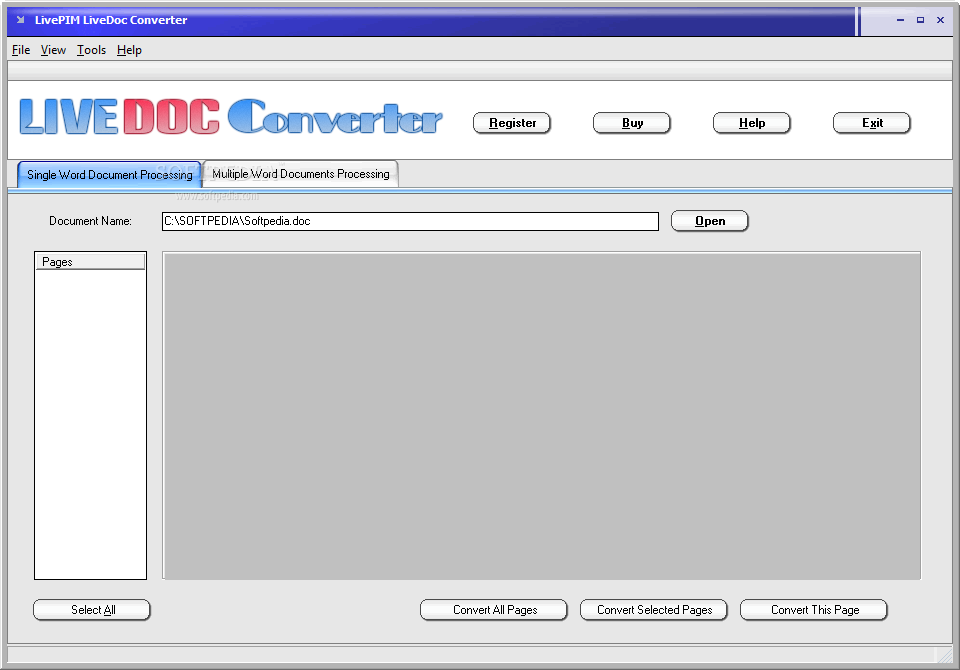
Task: Click the LivePIM title bar app icon
Action: point(21,20)
